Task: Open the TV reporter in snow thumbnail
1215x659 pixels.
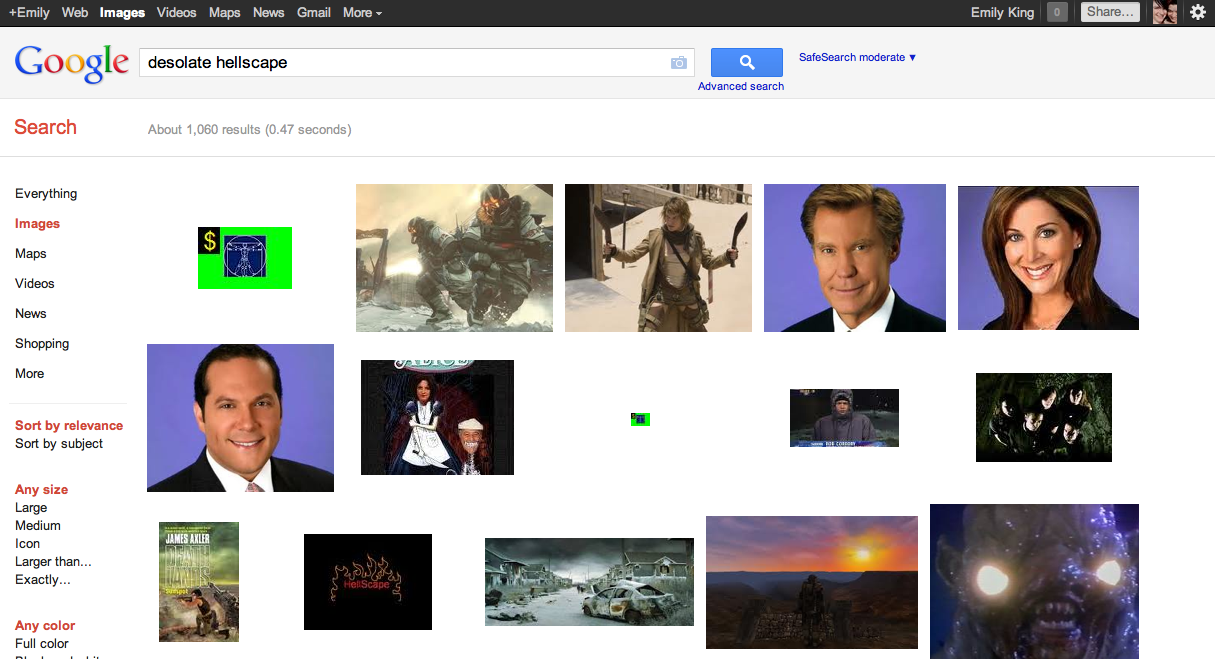Action: pos(844,418)
